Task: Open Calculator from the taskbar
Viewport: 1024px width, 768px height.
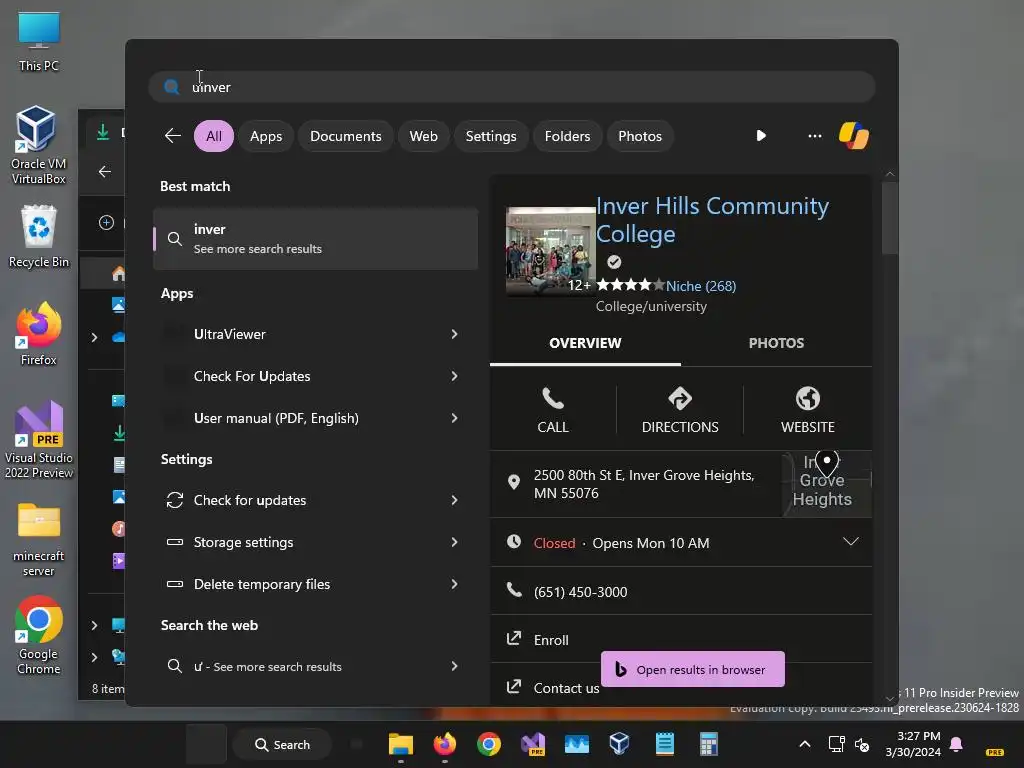Action: coord(709,744)
